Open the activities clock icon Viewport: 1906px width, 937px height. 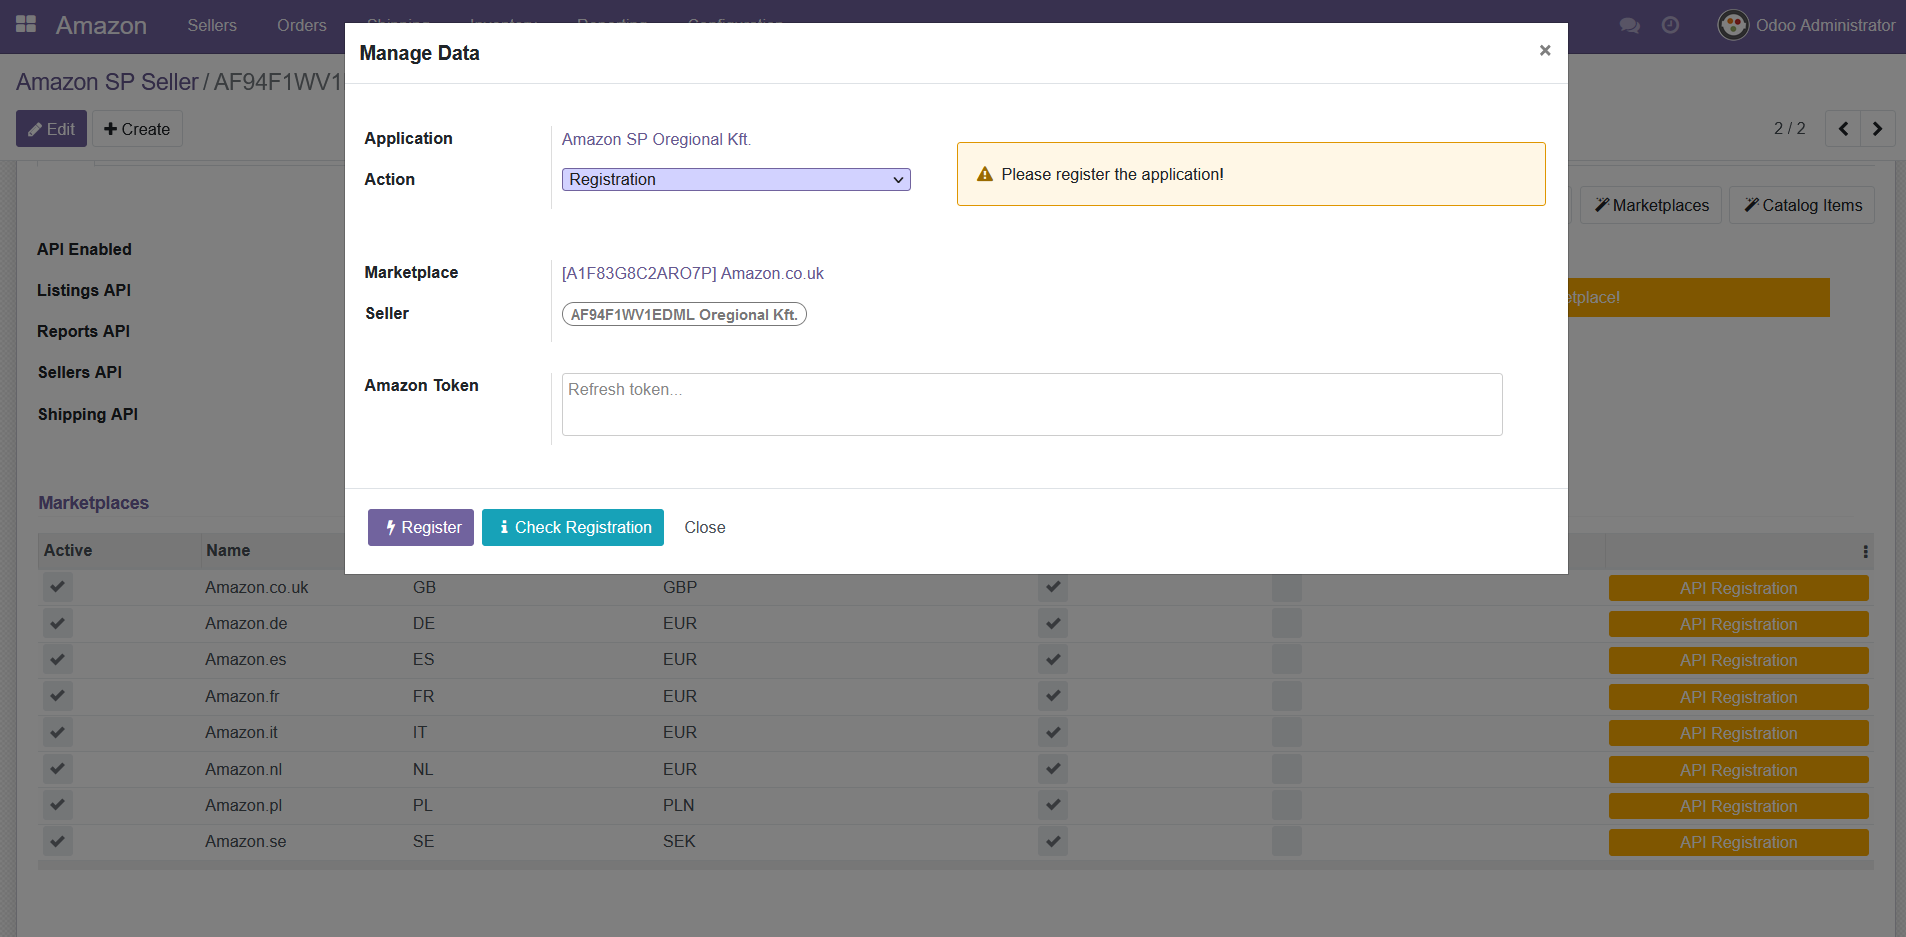[x=1670, y=25]
